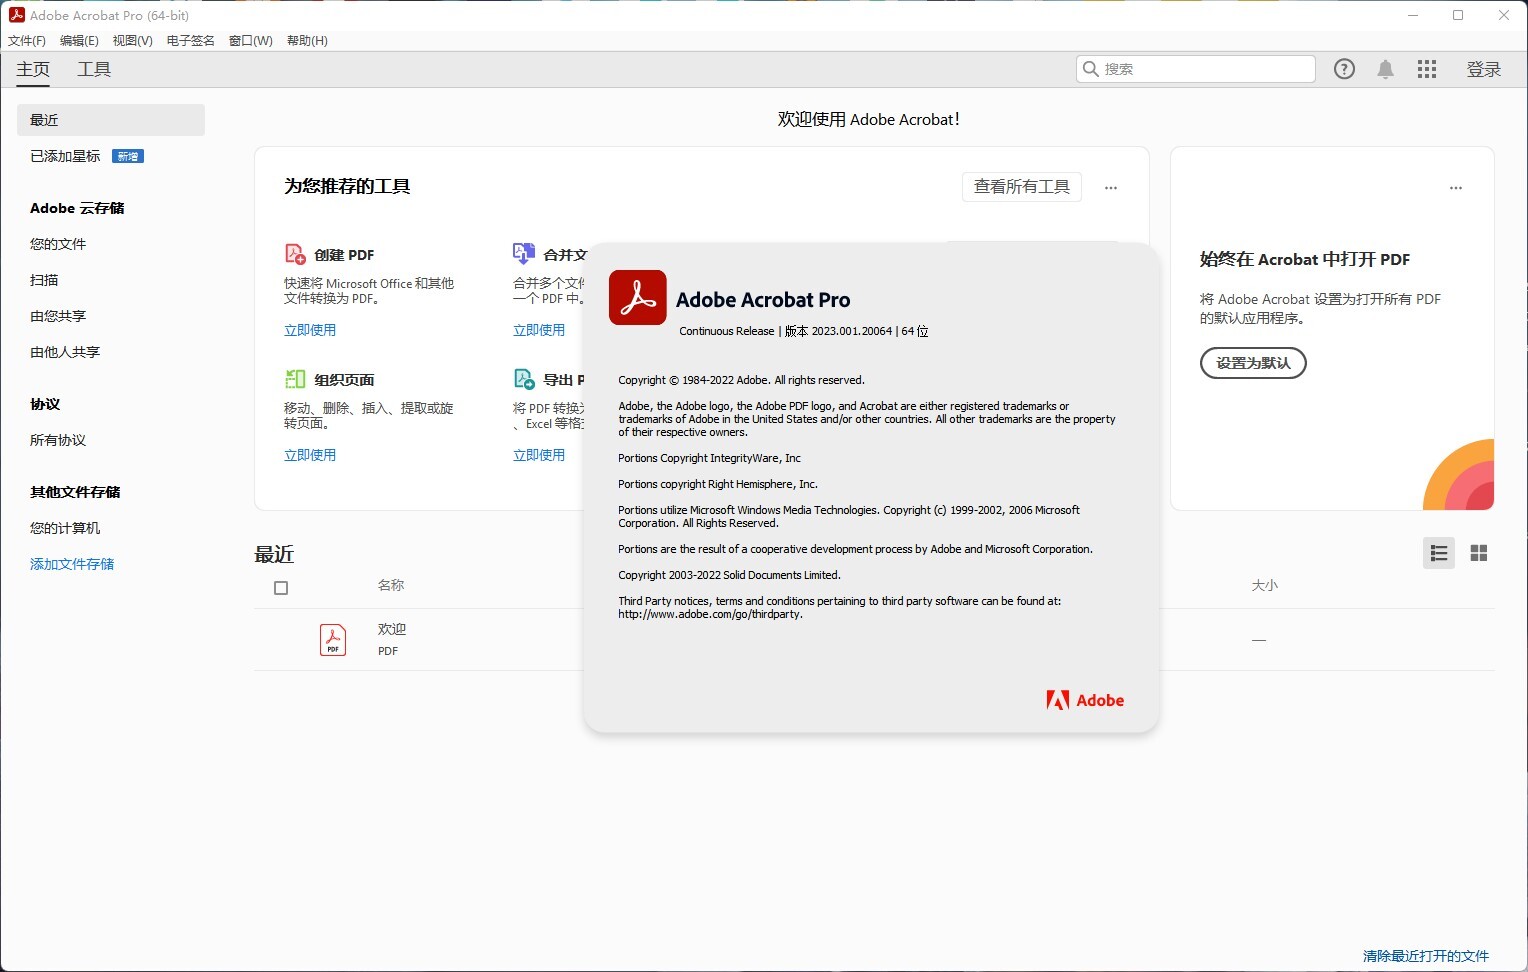Open the 电子签名 menu

191,41
